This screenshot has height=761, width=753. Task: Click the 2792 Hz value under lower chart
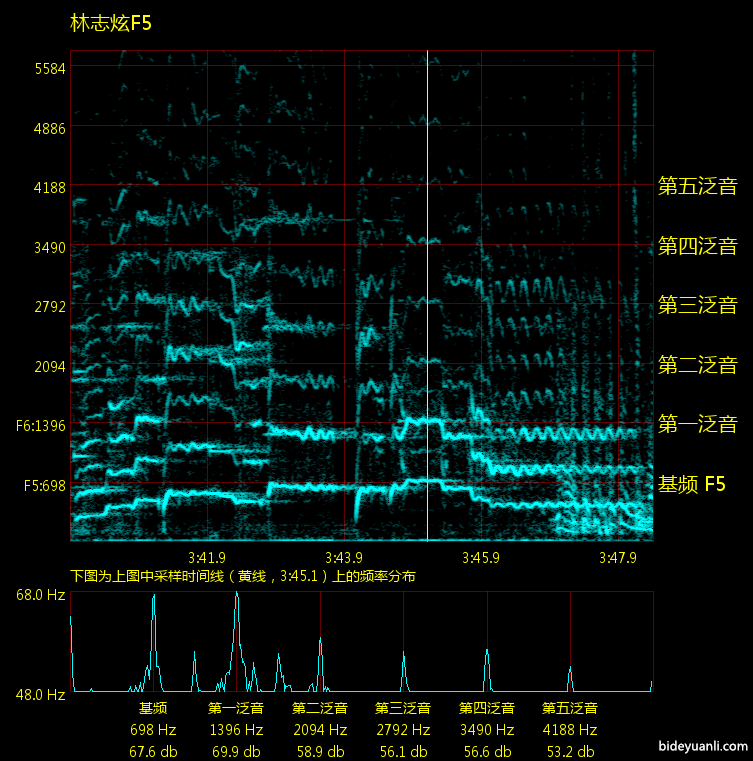pos(403,730)
